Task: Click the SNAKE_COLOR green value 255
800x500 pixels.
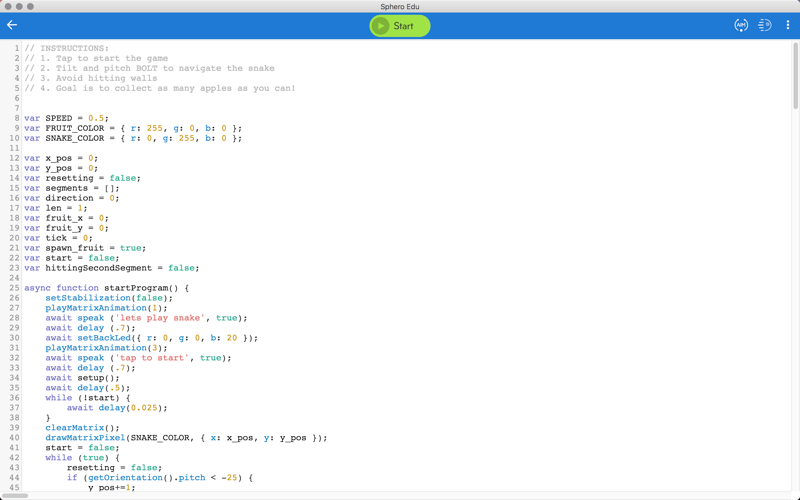Action: 186,138
